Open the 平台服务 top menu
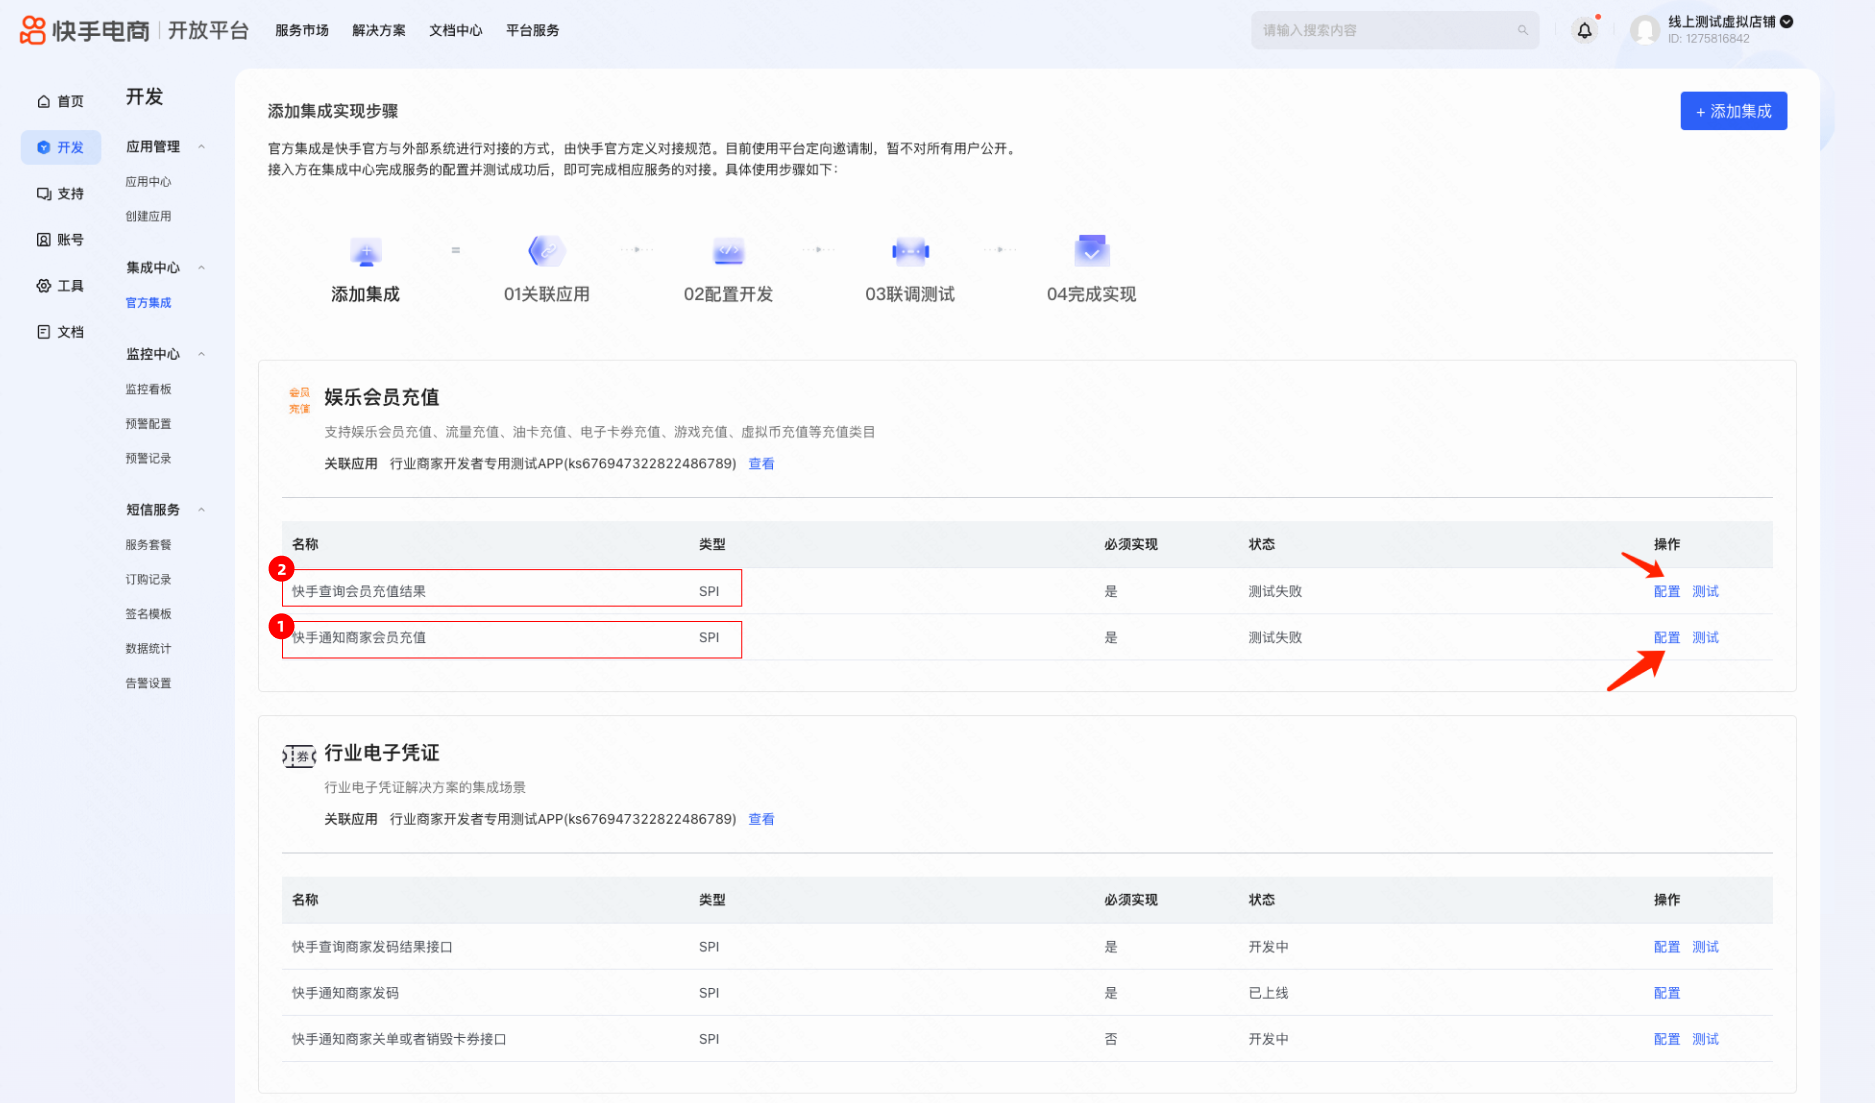Image resolution: width=1875 pixels, height=1103 pixels. (x=532, y=31)
